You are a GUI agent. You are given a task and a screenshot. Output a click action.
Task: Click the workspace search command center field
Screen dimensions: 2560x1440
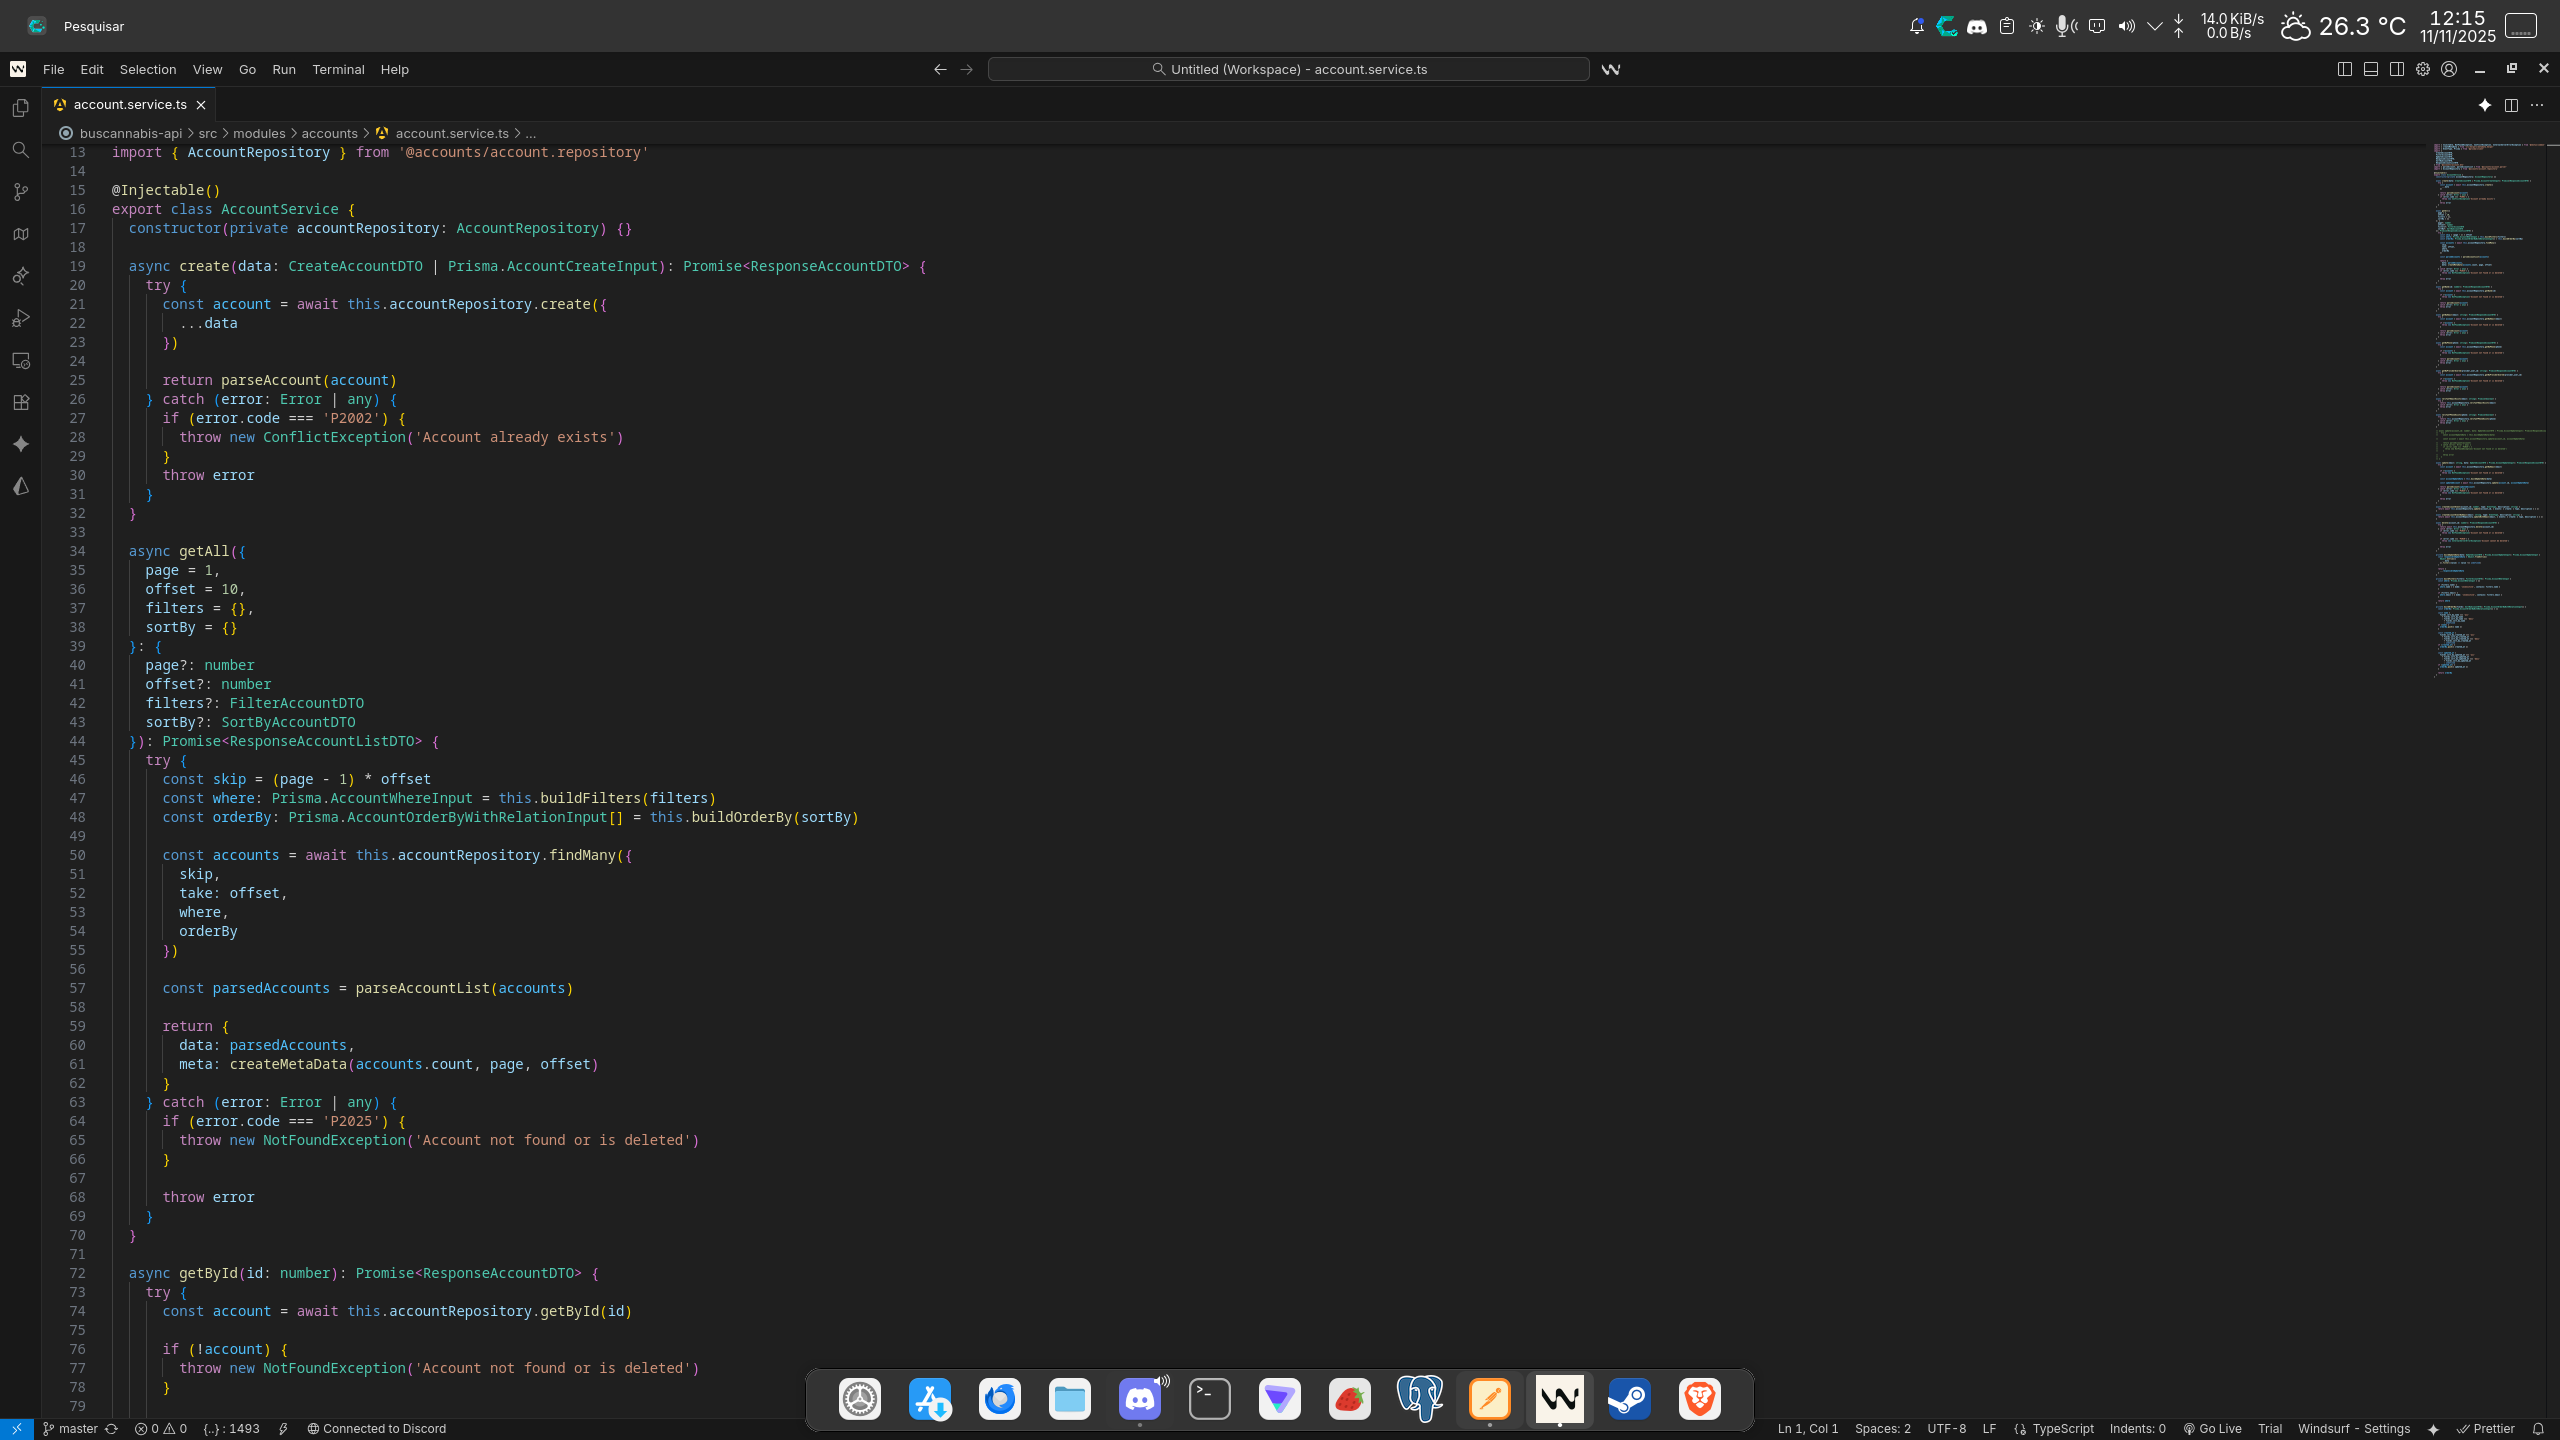(x=1288, y=69)
